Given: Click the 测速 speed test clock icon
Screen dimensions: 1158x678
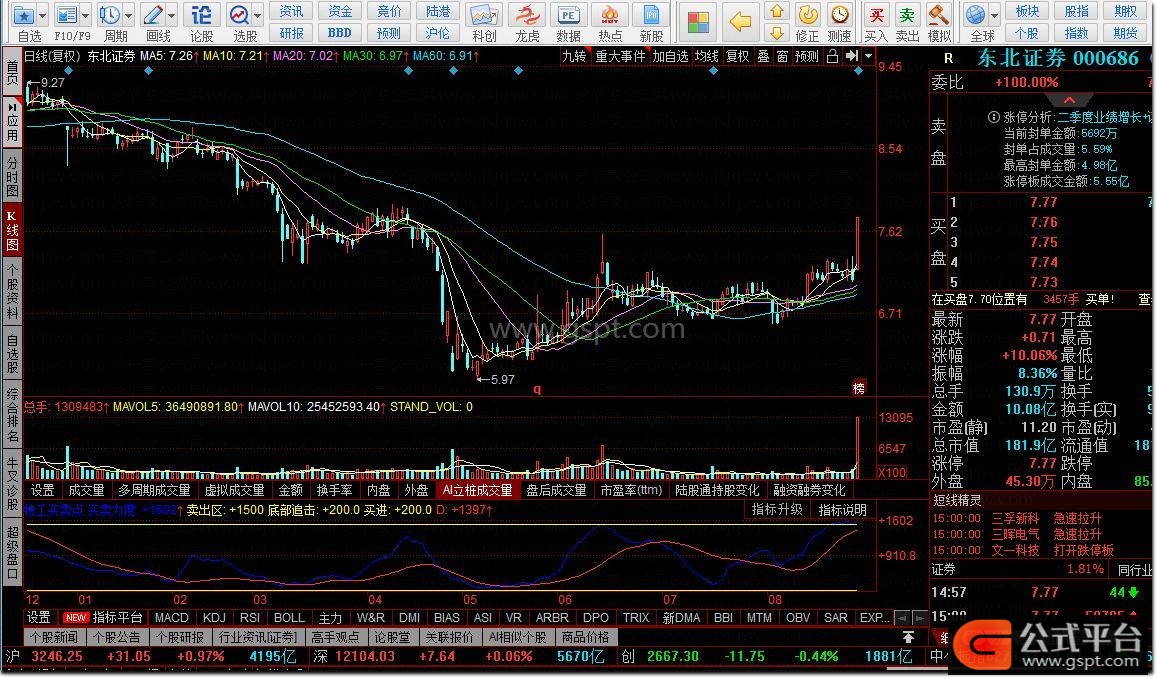Looking at the screenshot, I should pyautogui.click(x=840, y=15).
